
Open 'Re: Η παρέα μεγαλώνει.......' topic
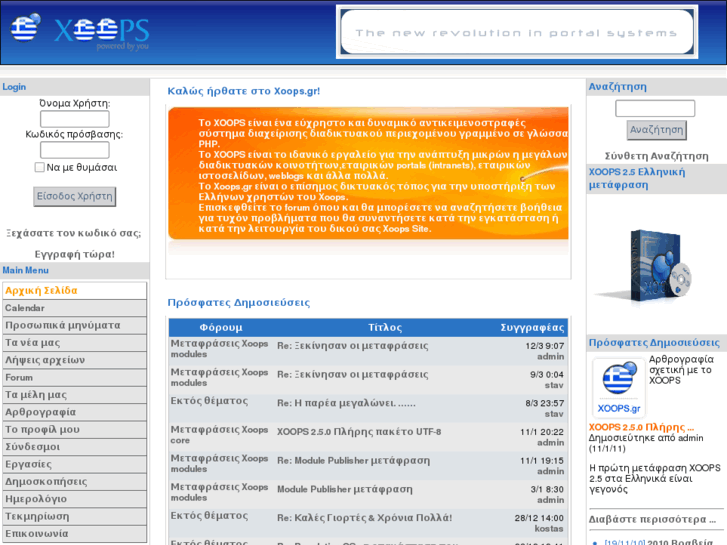click(x=346, y=403)
